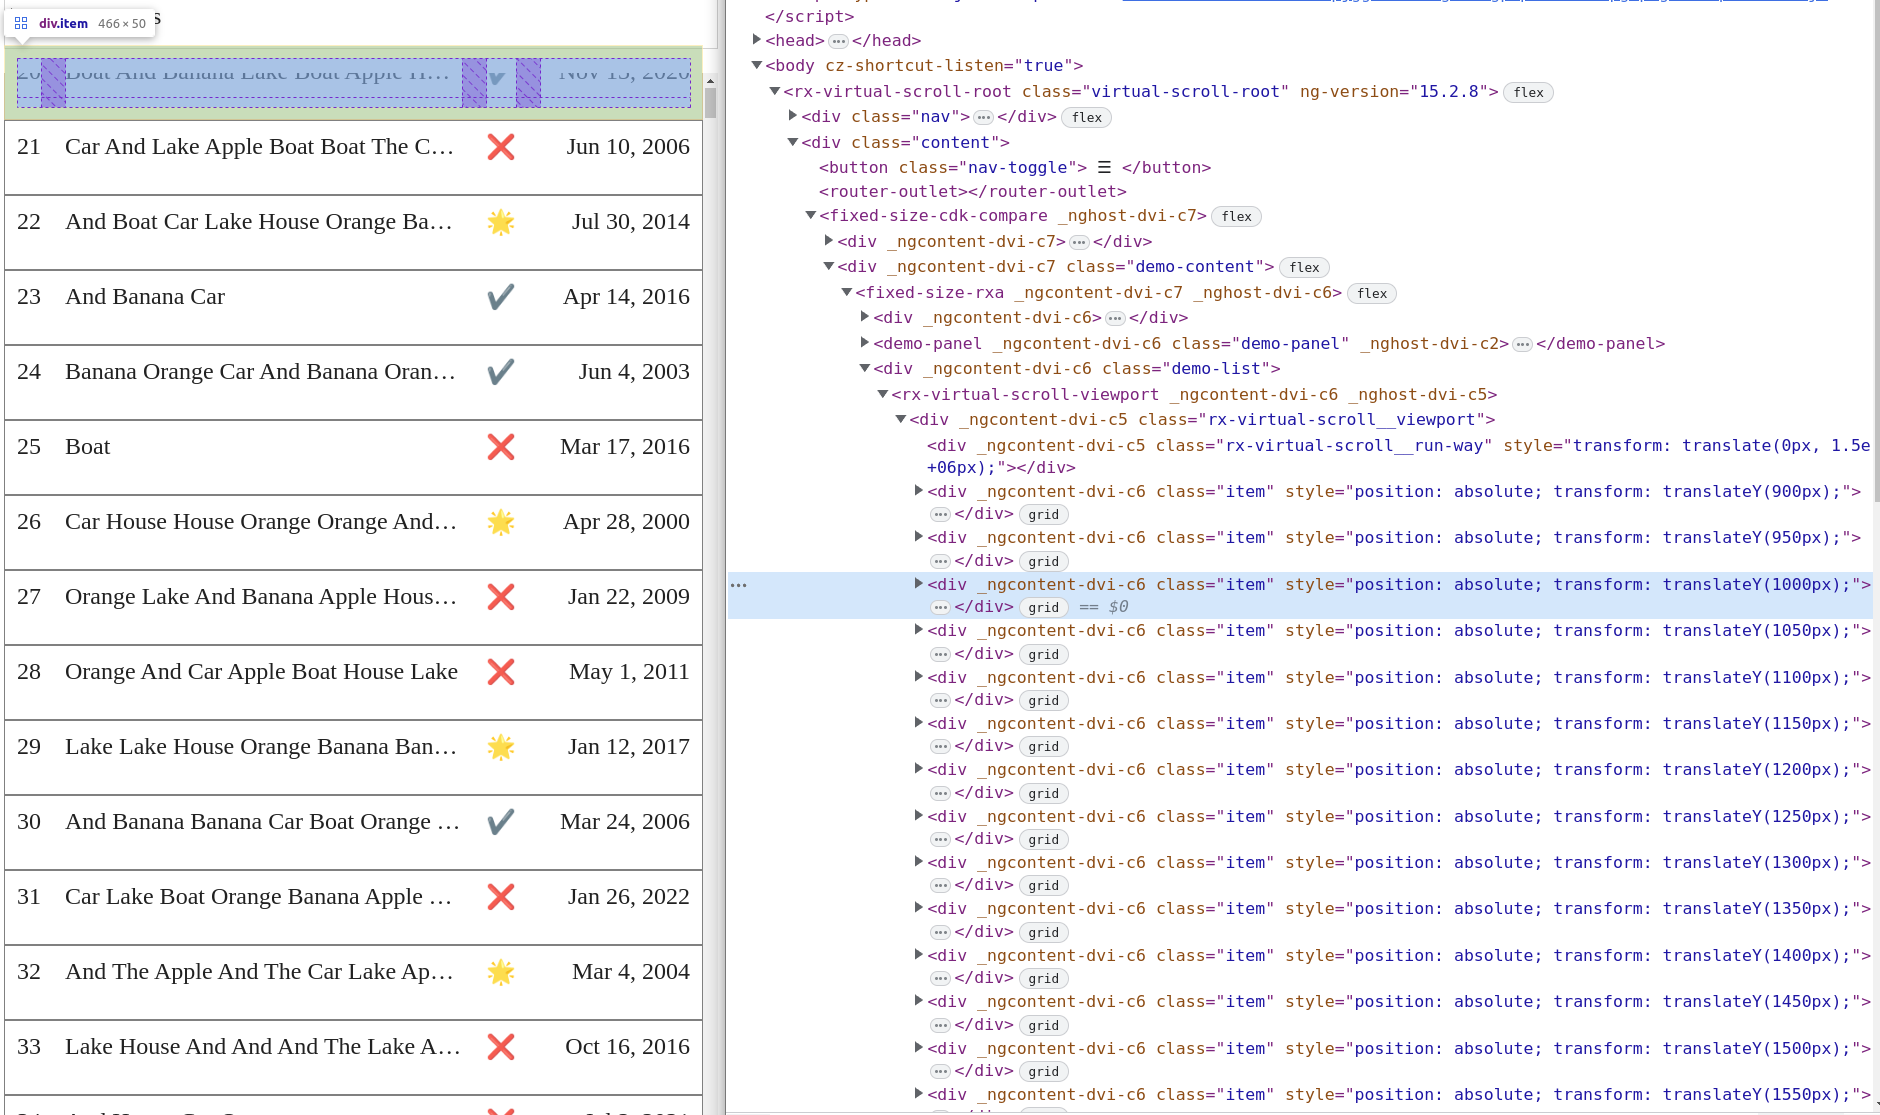The image size is (1880, 1115).
Task: Expand the demo-panel element node
Action: [865, 343]
